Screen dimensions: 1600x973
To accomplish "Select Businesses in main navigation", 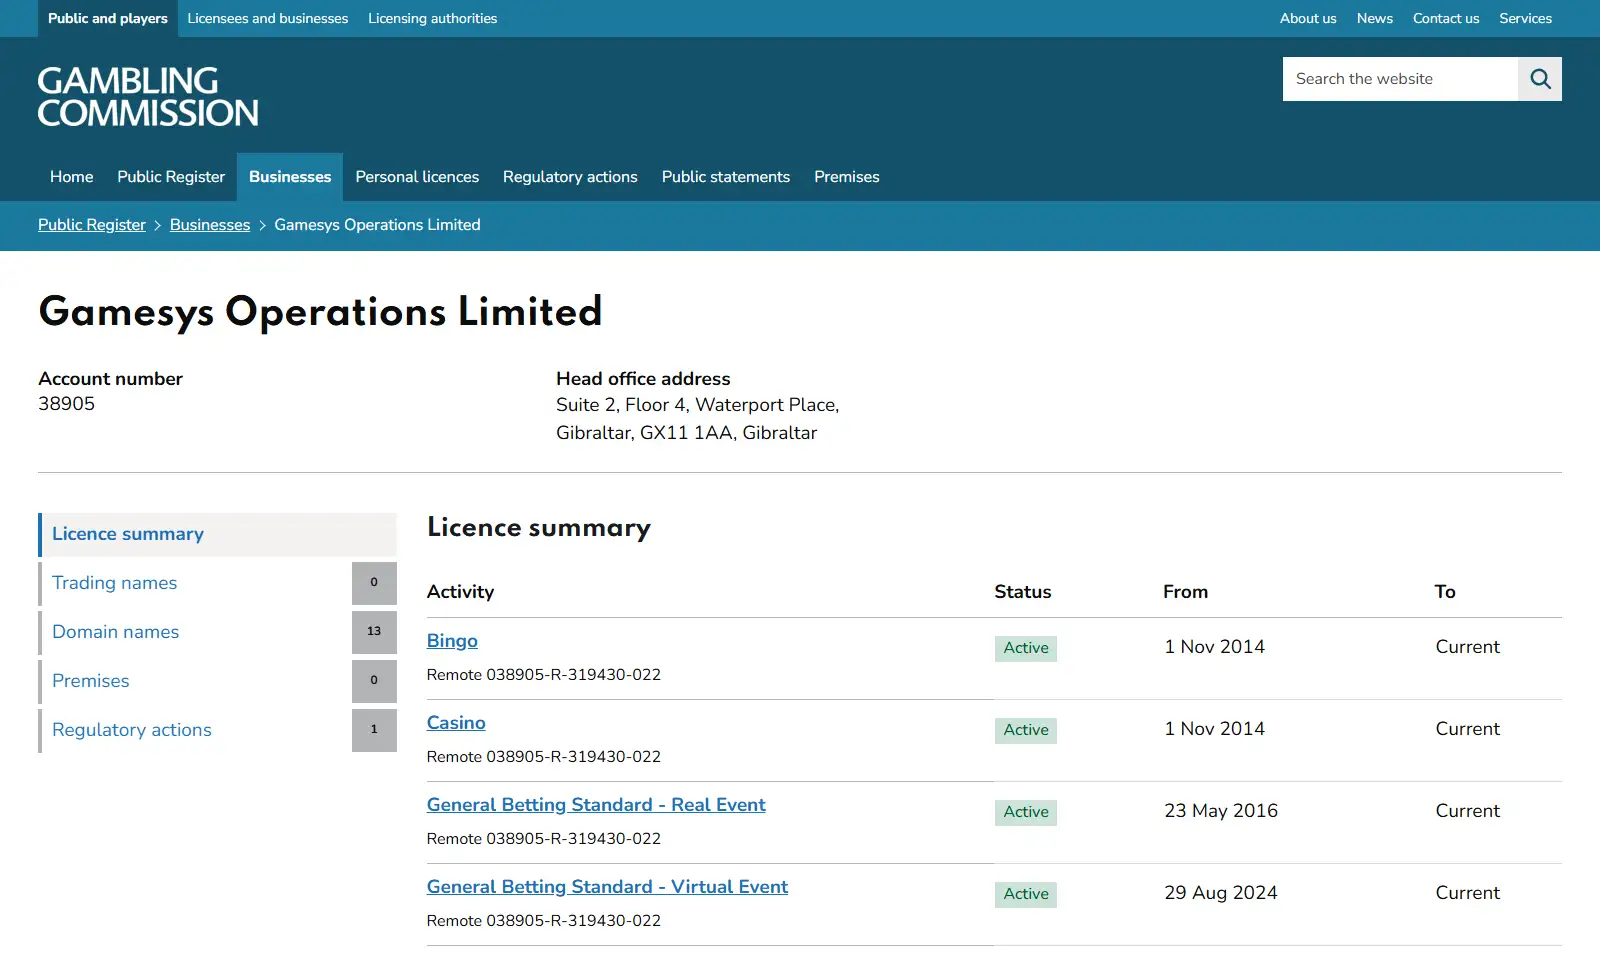I will [290, 177].
